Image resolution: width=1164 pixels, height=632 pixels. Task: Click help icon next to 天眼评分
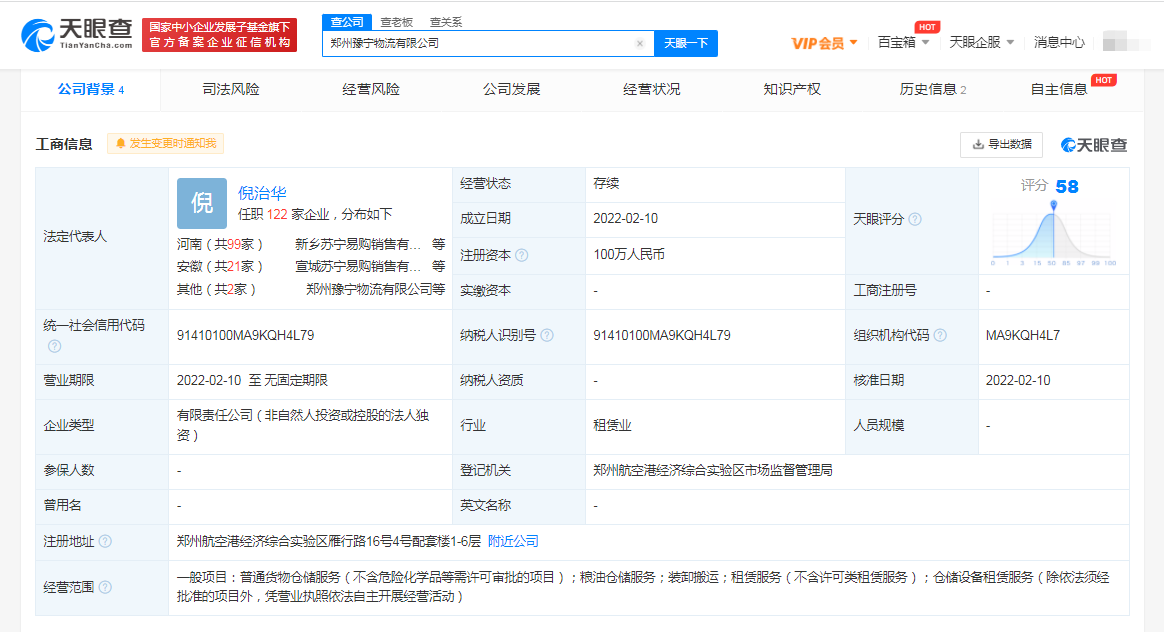point(914,219)
